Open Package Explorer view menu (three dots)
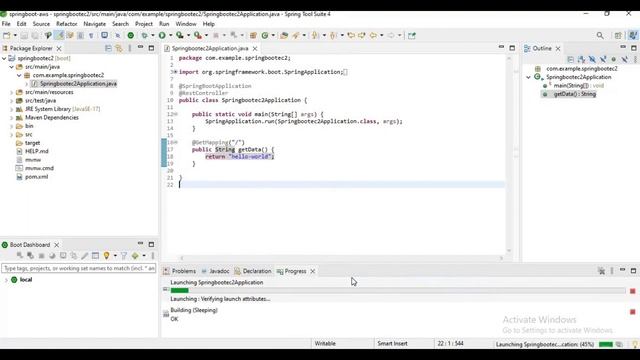Image resolution: width=640 pixels, height=360 pixels. pyautogui.click(x=130, y=48)
